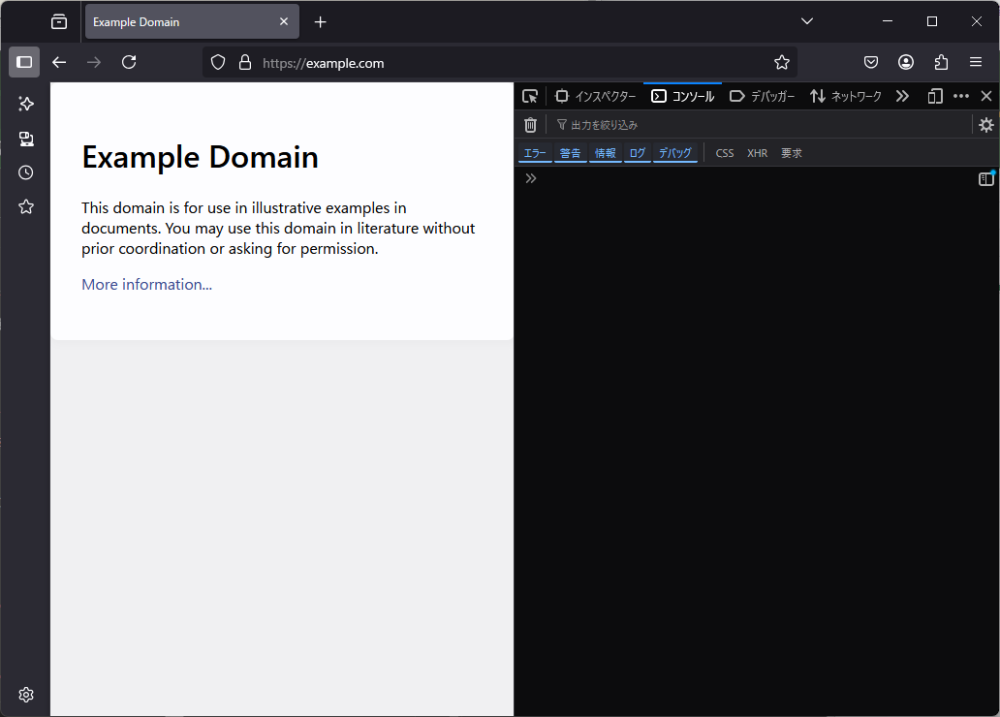Toggle the エラー filter in the console

coord(535,153)
